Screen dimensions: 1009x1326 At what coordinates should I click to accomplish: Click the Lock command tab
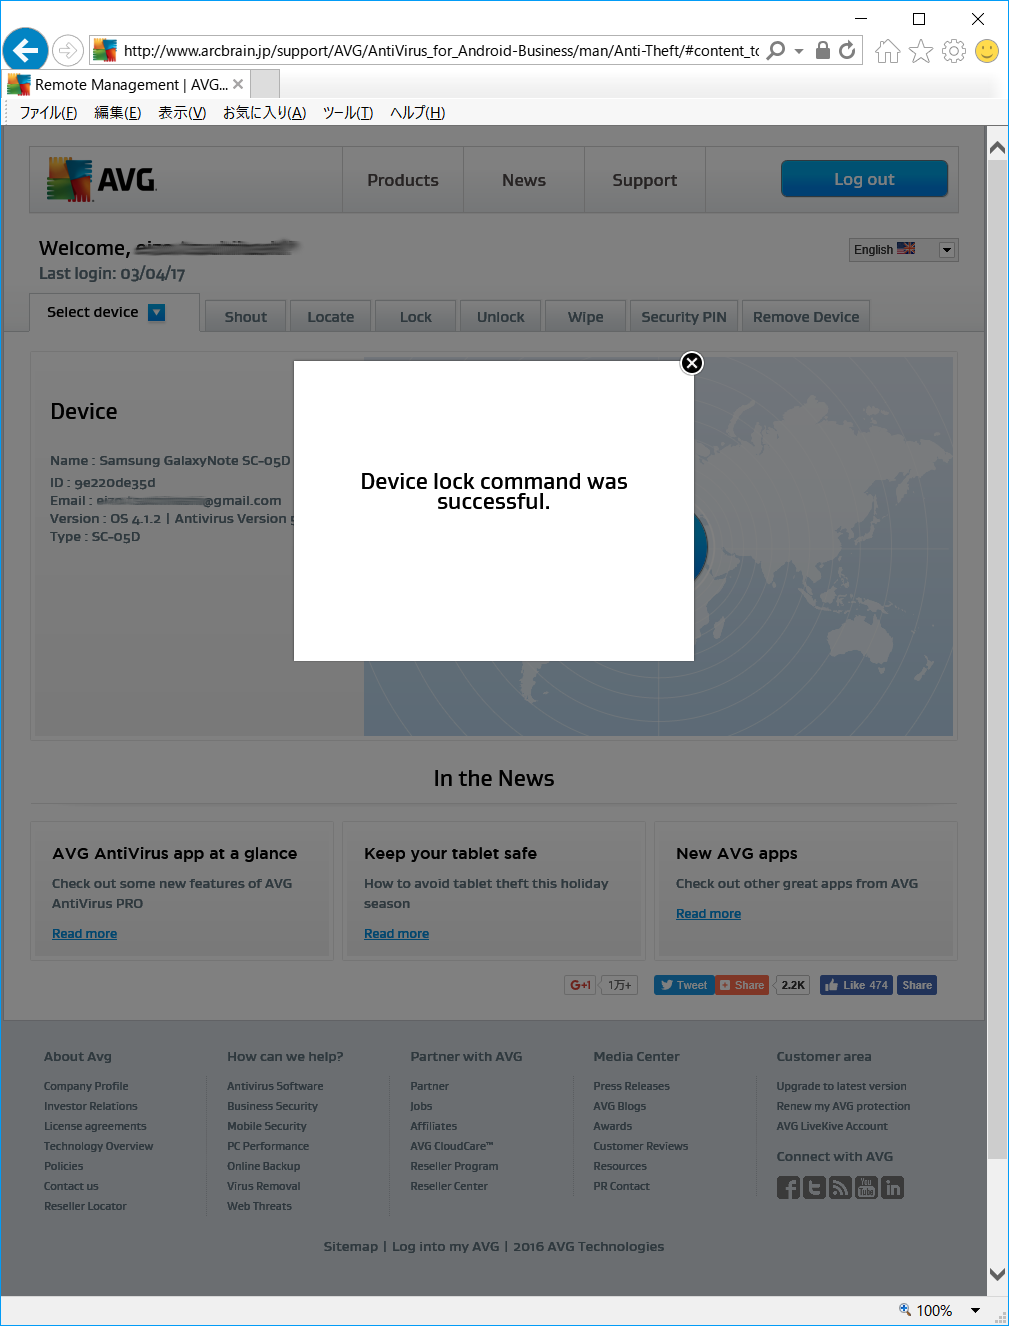416,317
